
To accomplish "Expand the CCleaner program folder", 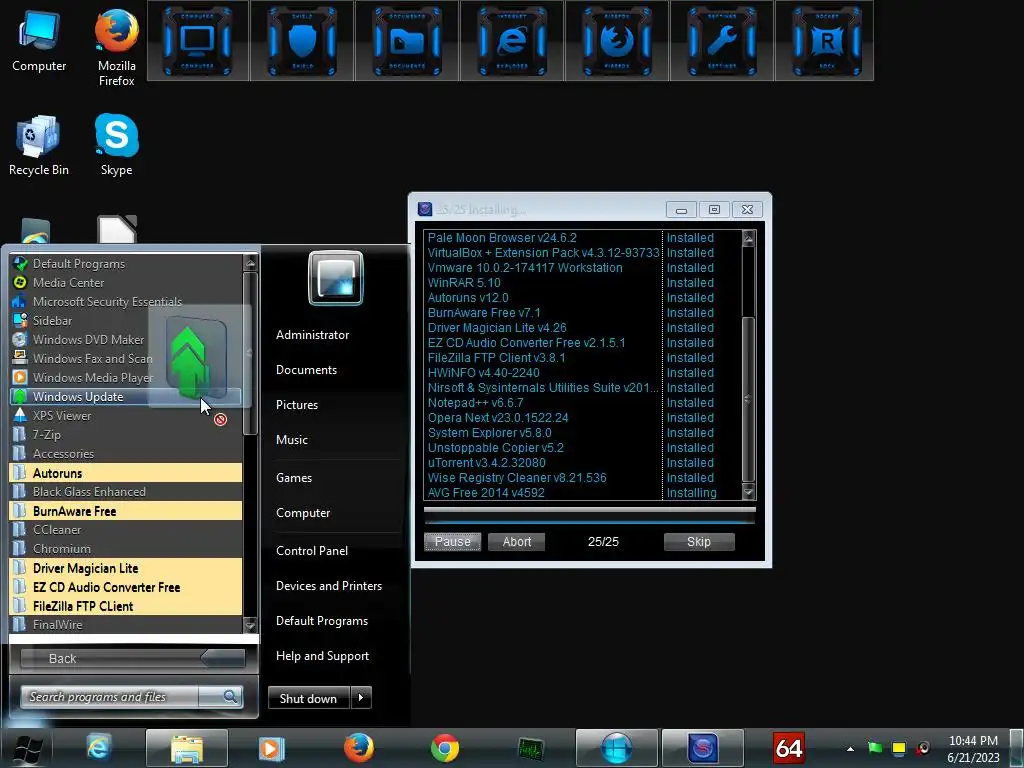I will click(x=125, y=530).
